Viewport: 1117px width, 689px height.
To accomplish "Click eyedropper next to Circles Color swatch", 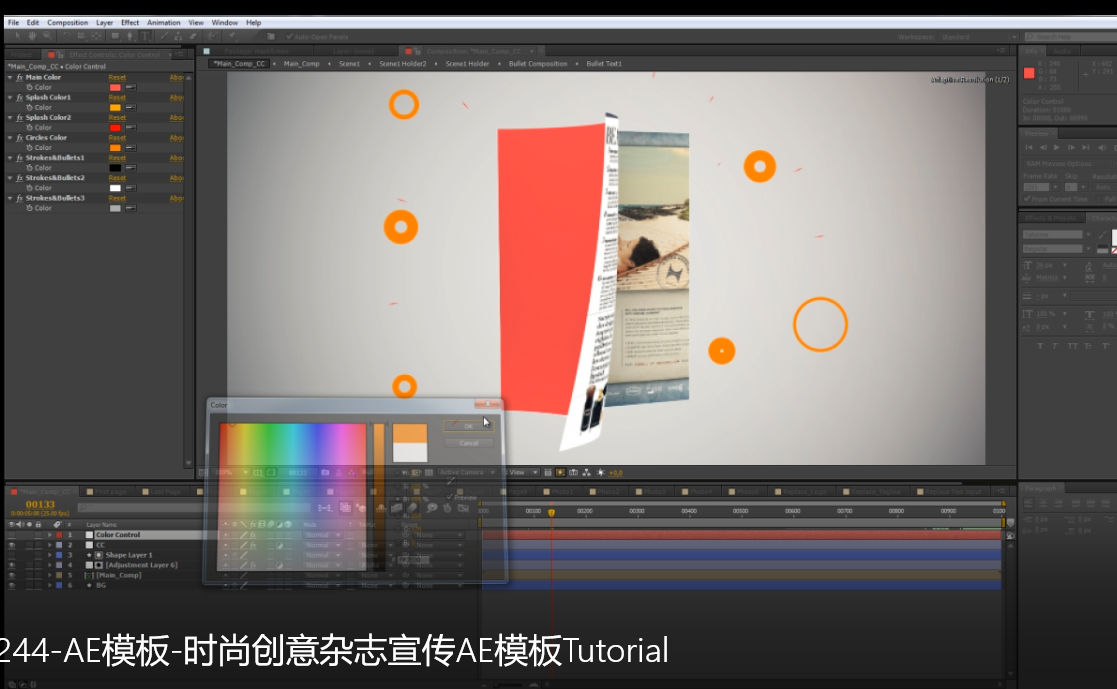I will point(130,147).
